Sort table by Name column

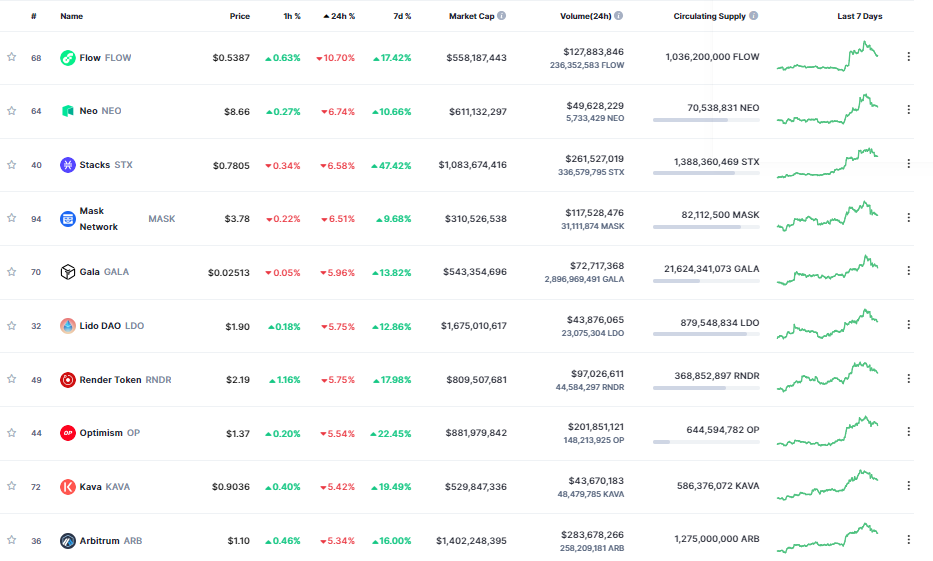(71, 16)
